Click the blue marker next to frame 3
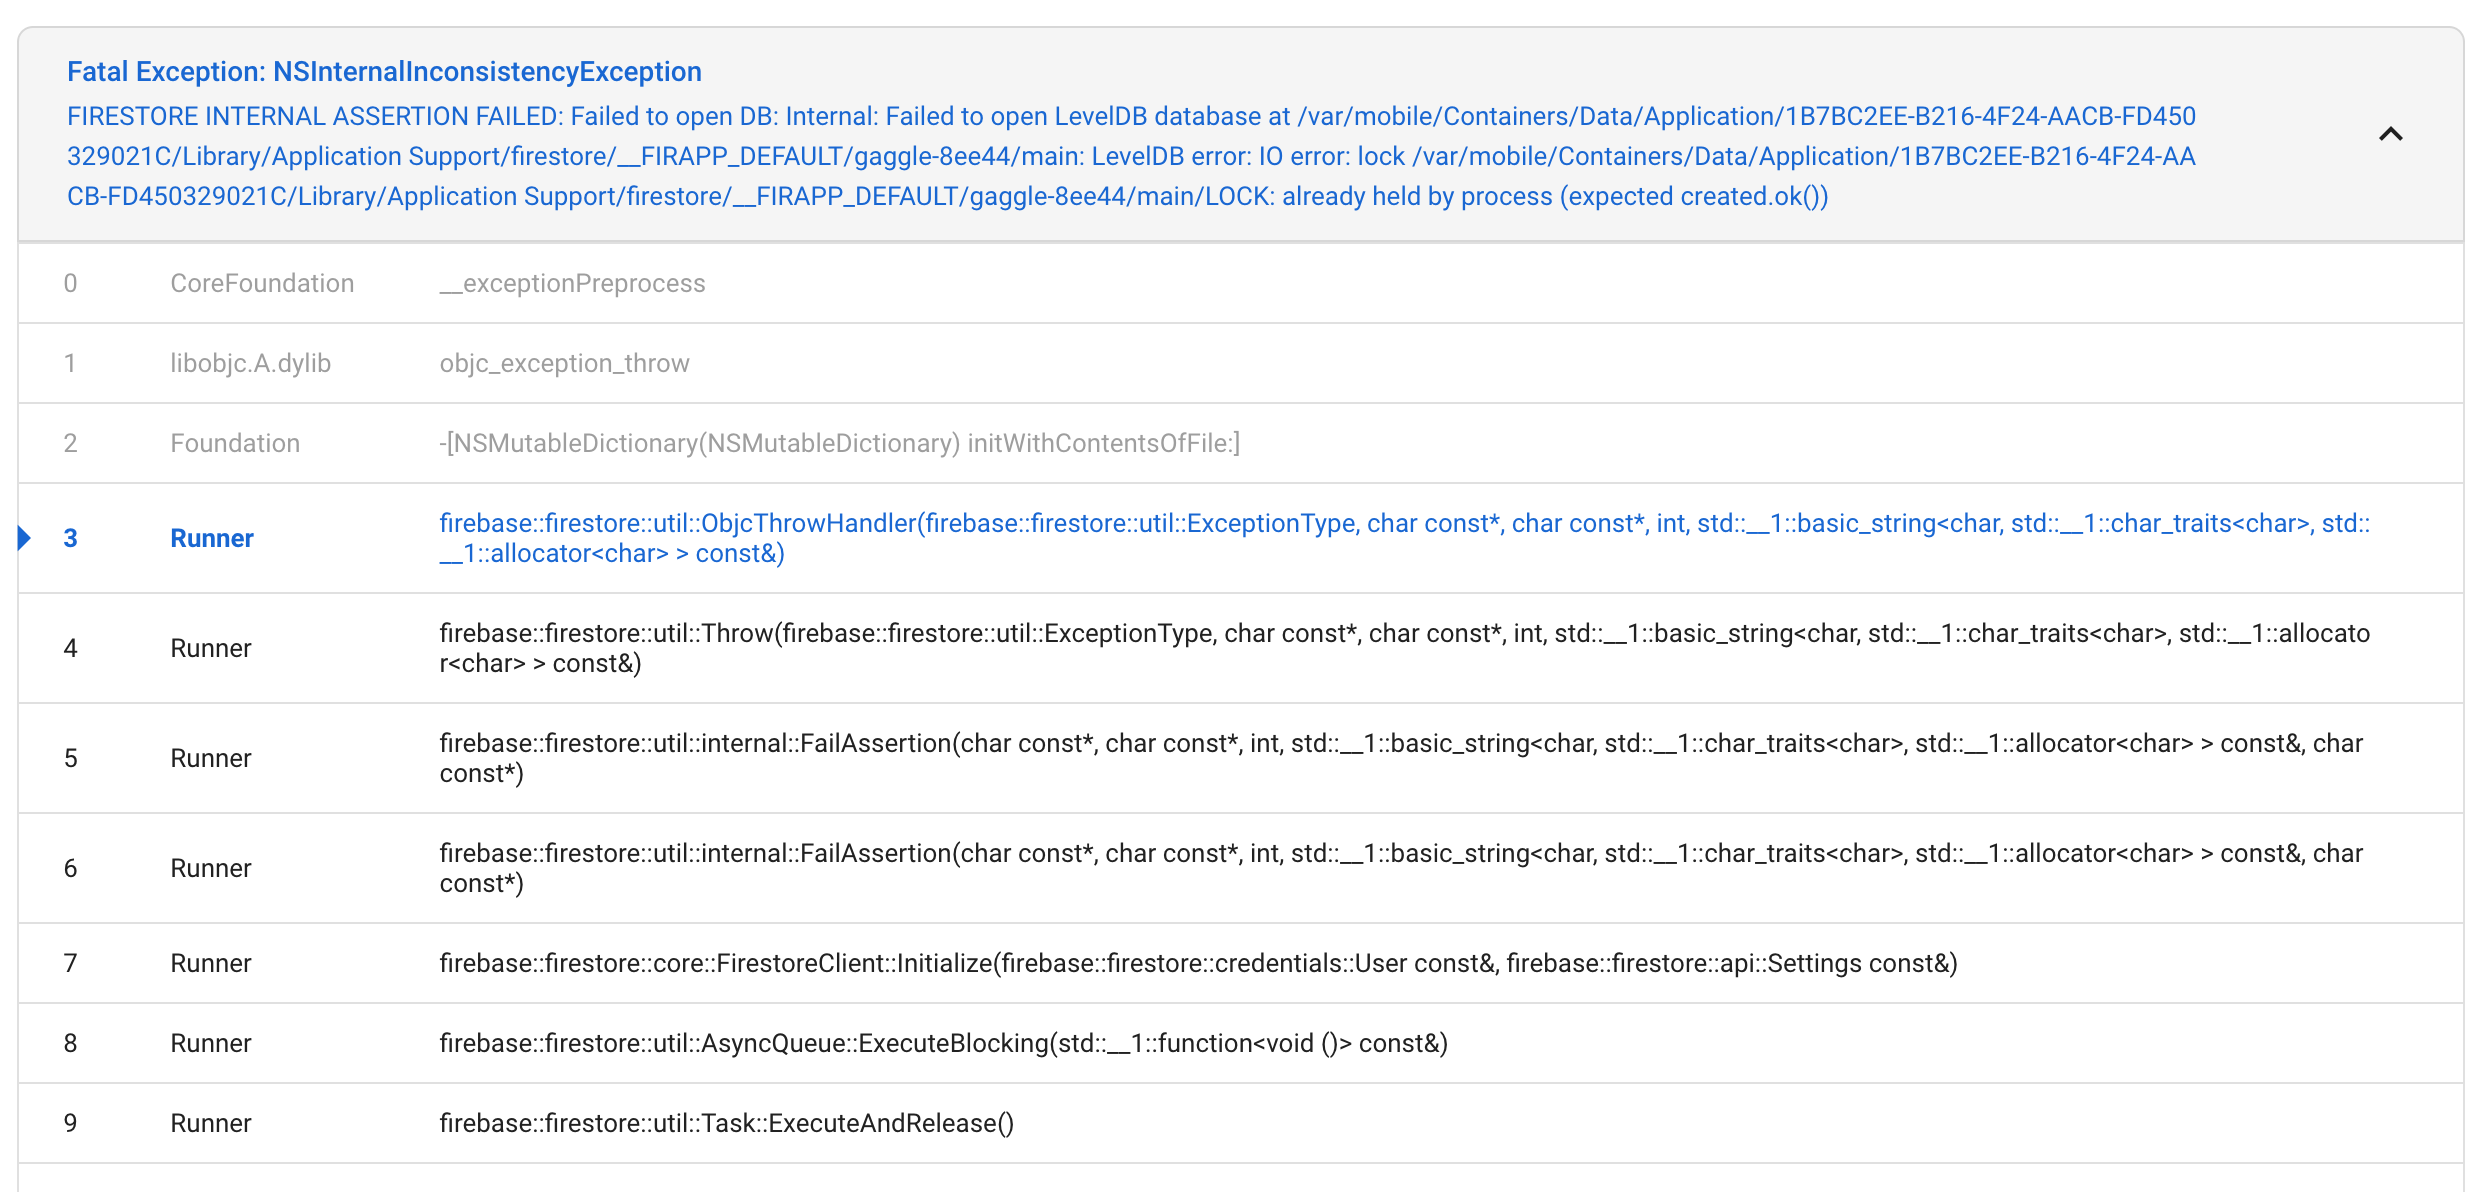This screenshot has width=2488, height=1192. (x=24, y=537)
